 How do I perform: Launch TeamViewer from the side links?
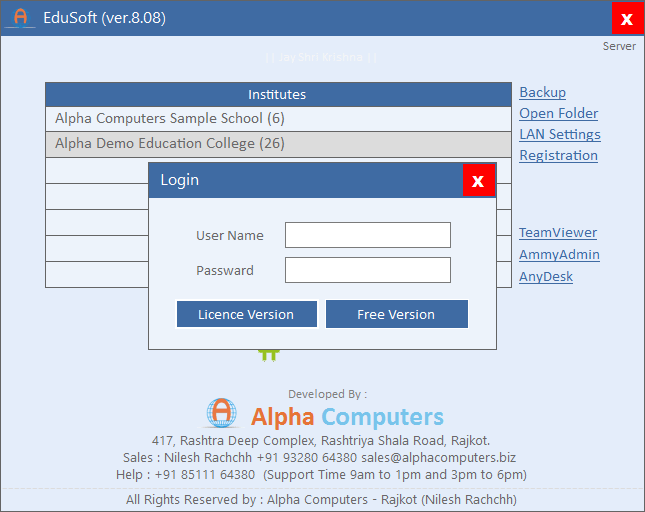click(558, 232)
